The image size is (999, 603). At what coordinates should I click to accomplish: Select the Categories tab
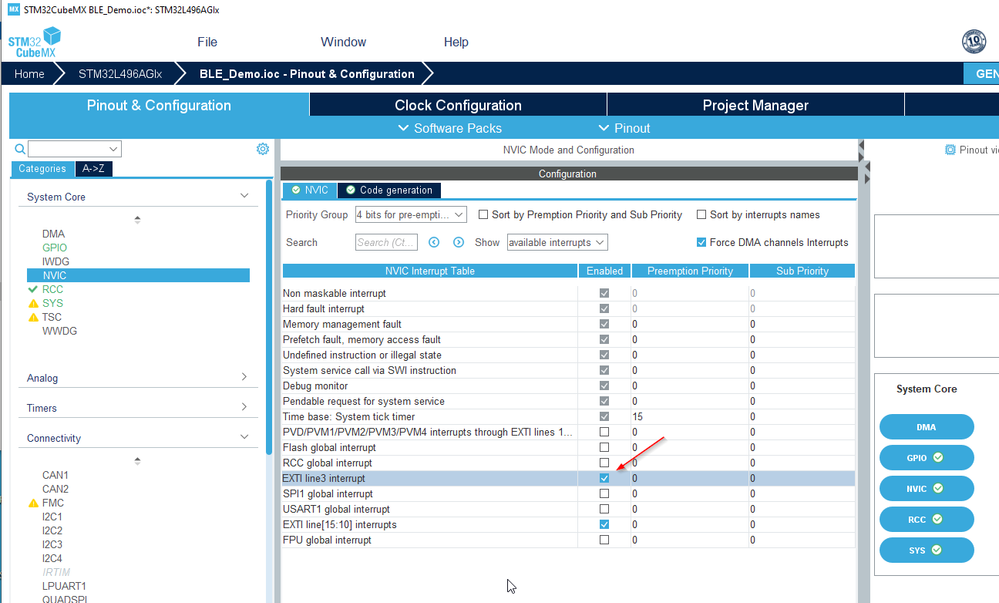click(42, 169)
